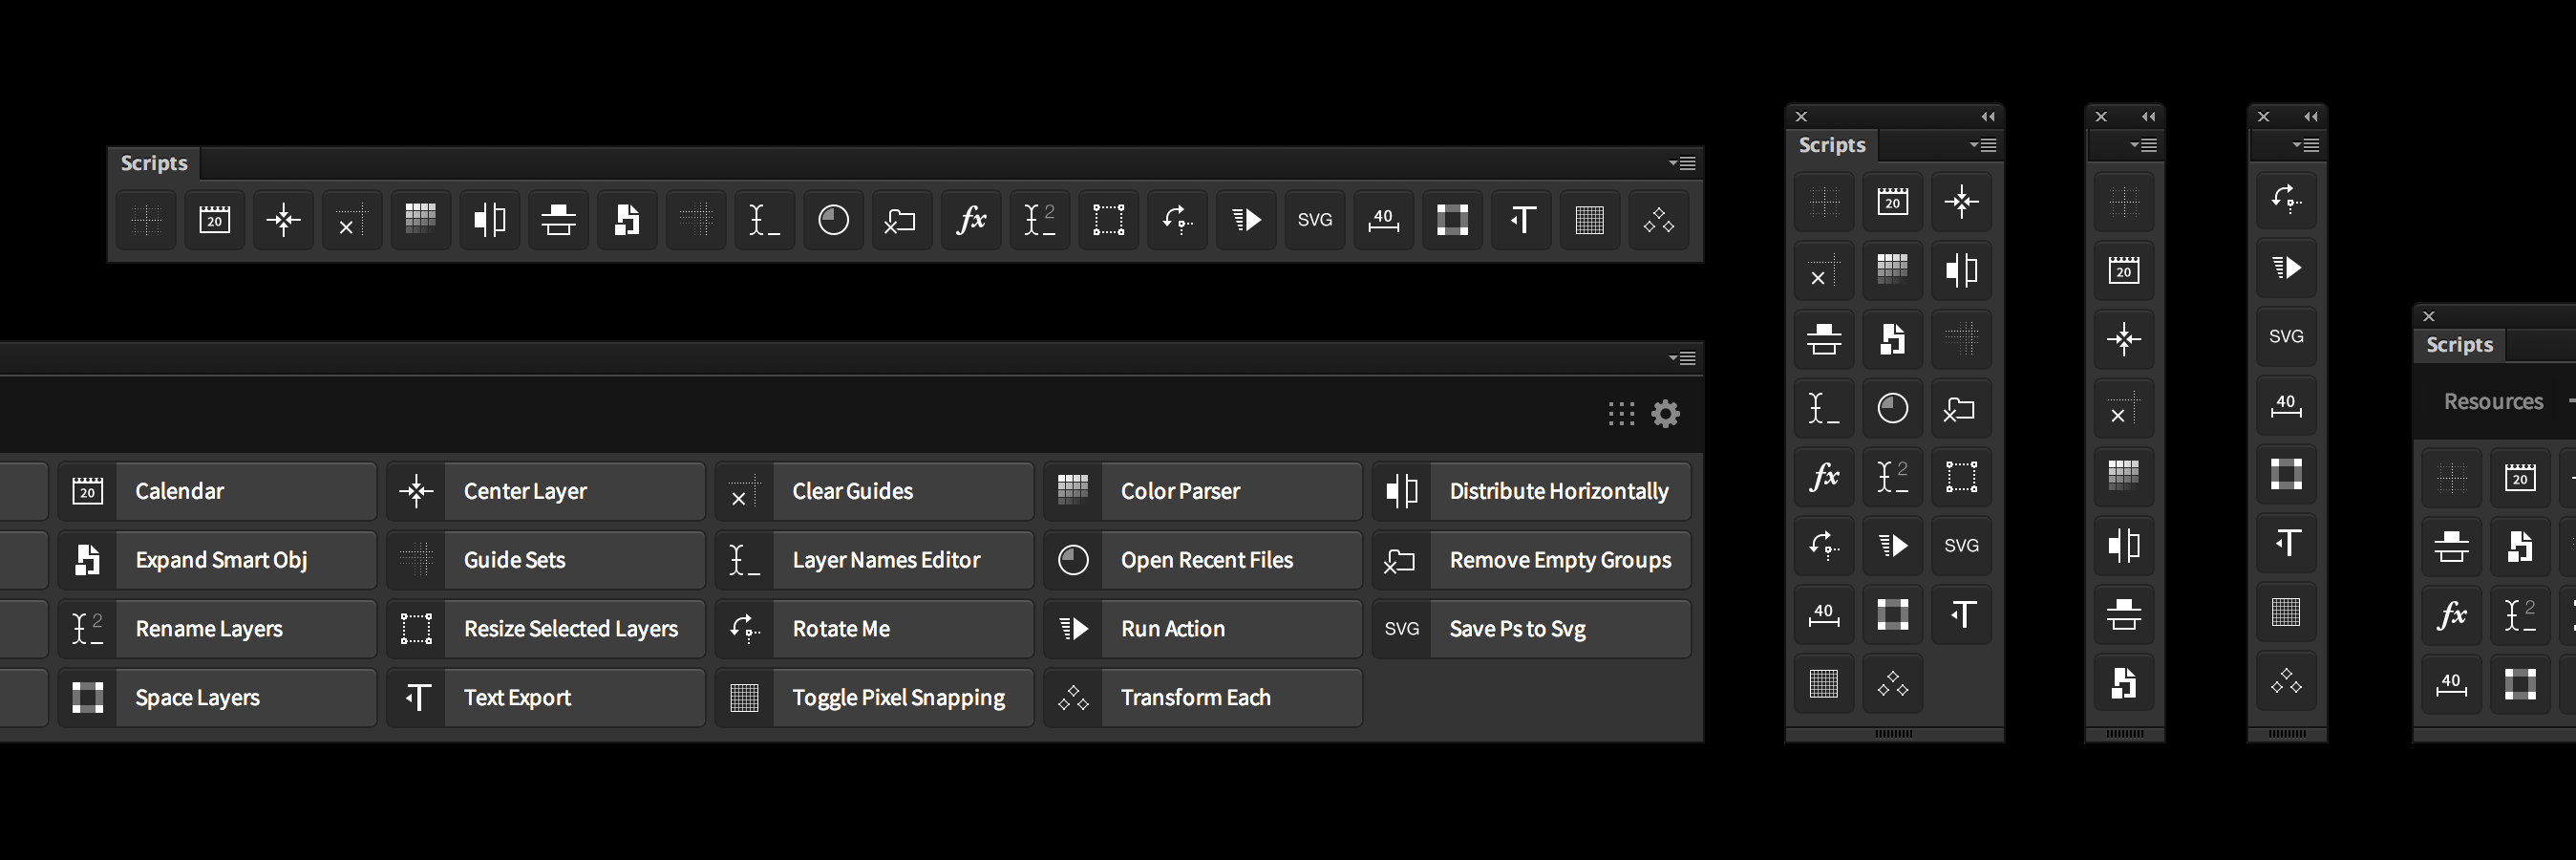Click Run Action icon in the narrow single-column panel
This screenshot has height=860, width=2576.
coord(2287,268)
